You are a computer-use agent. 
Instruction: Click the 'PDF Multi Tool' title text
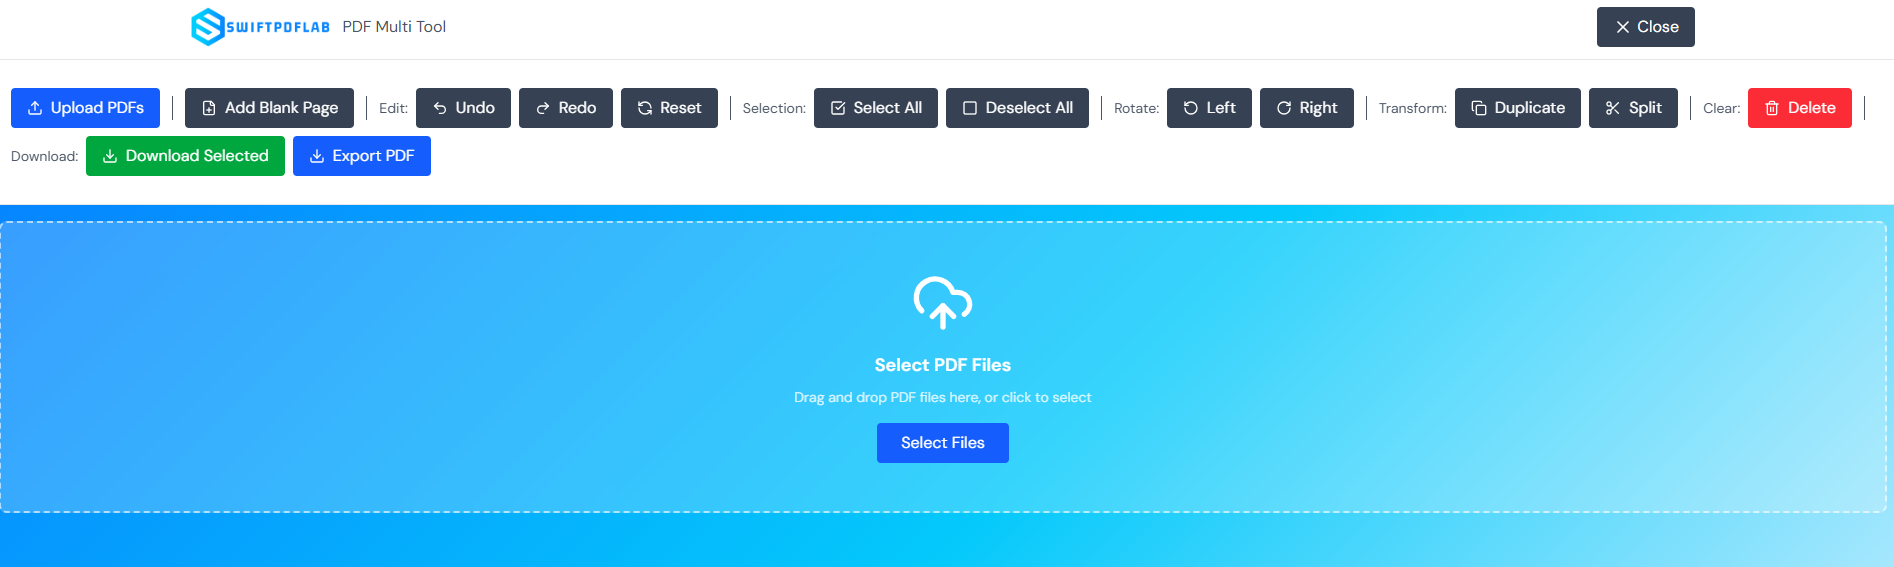click(x=394, y=27)
